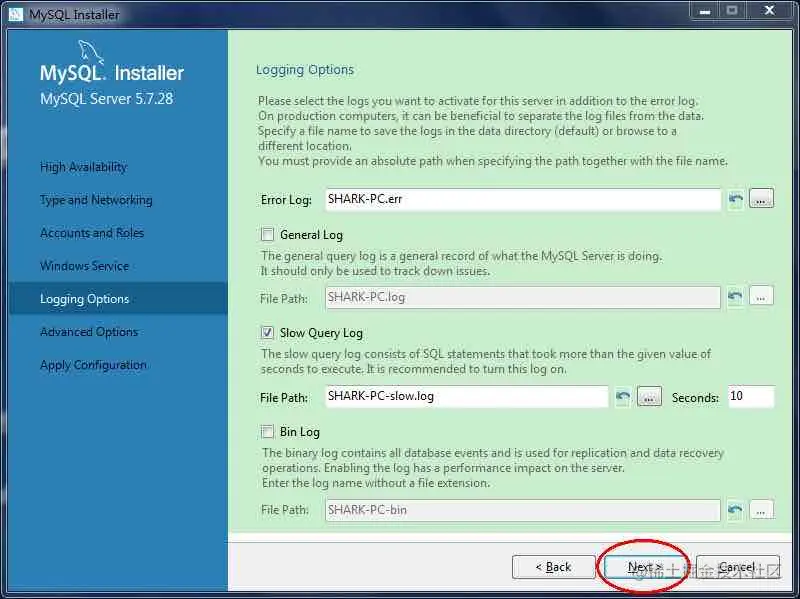Minimize the MySQL Installer window
The height and width of the screenshot is (599, 800).
(x=705, y=11)
